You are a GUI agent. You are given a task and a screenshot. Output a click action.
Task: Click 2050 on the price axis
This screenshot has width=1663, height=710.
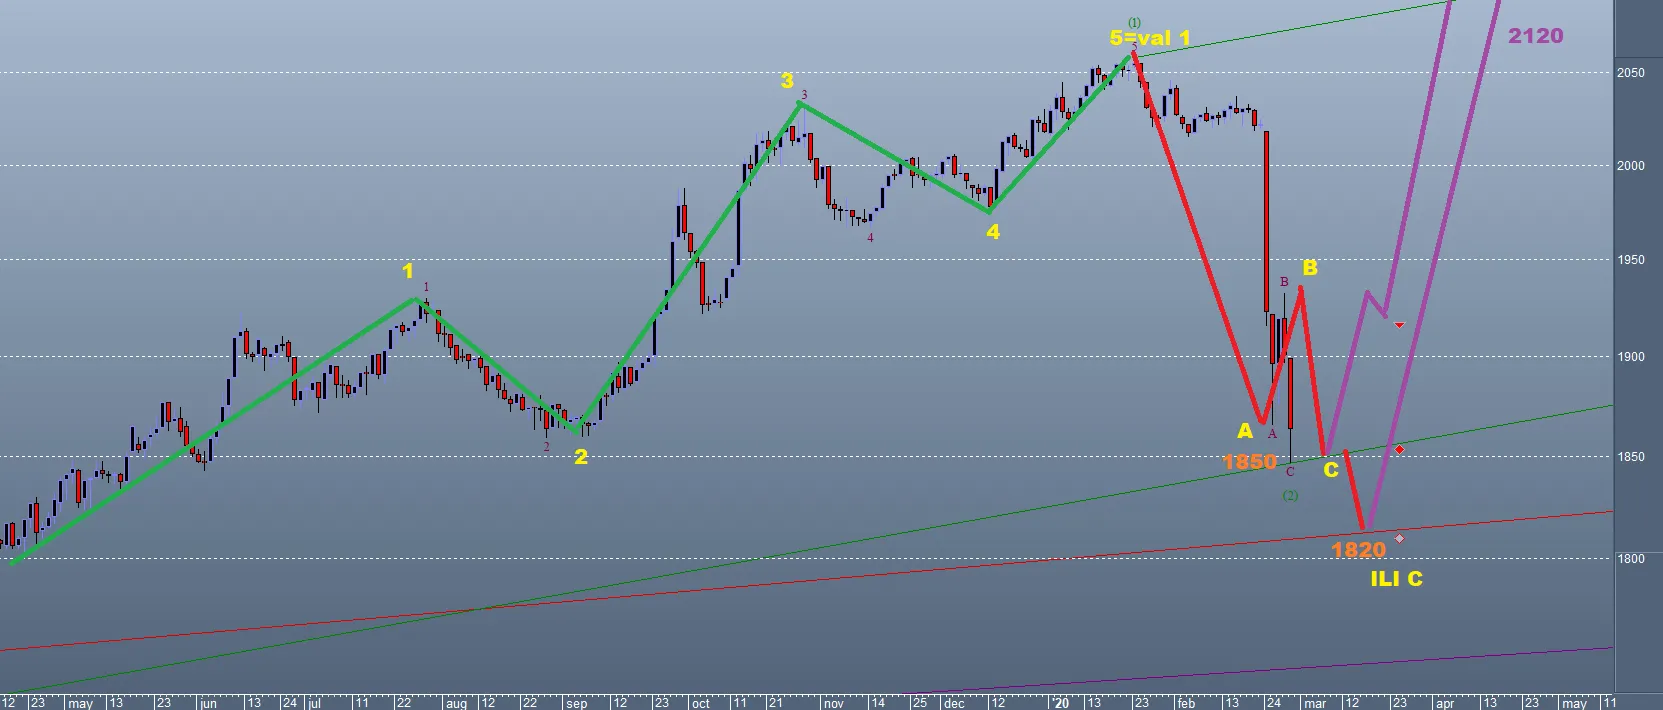(x=1631, y=73)
